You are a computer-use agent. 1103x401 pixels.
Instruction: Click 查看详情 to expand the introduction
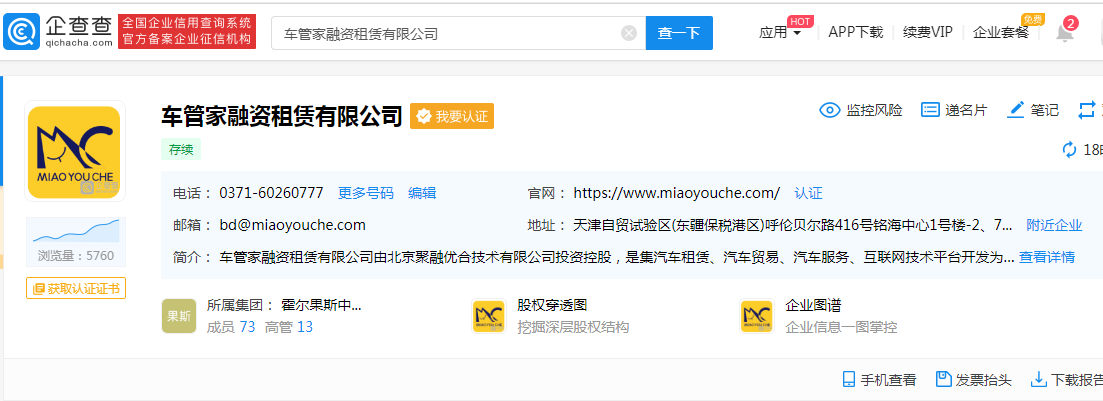1047,257
